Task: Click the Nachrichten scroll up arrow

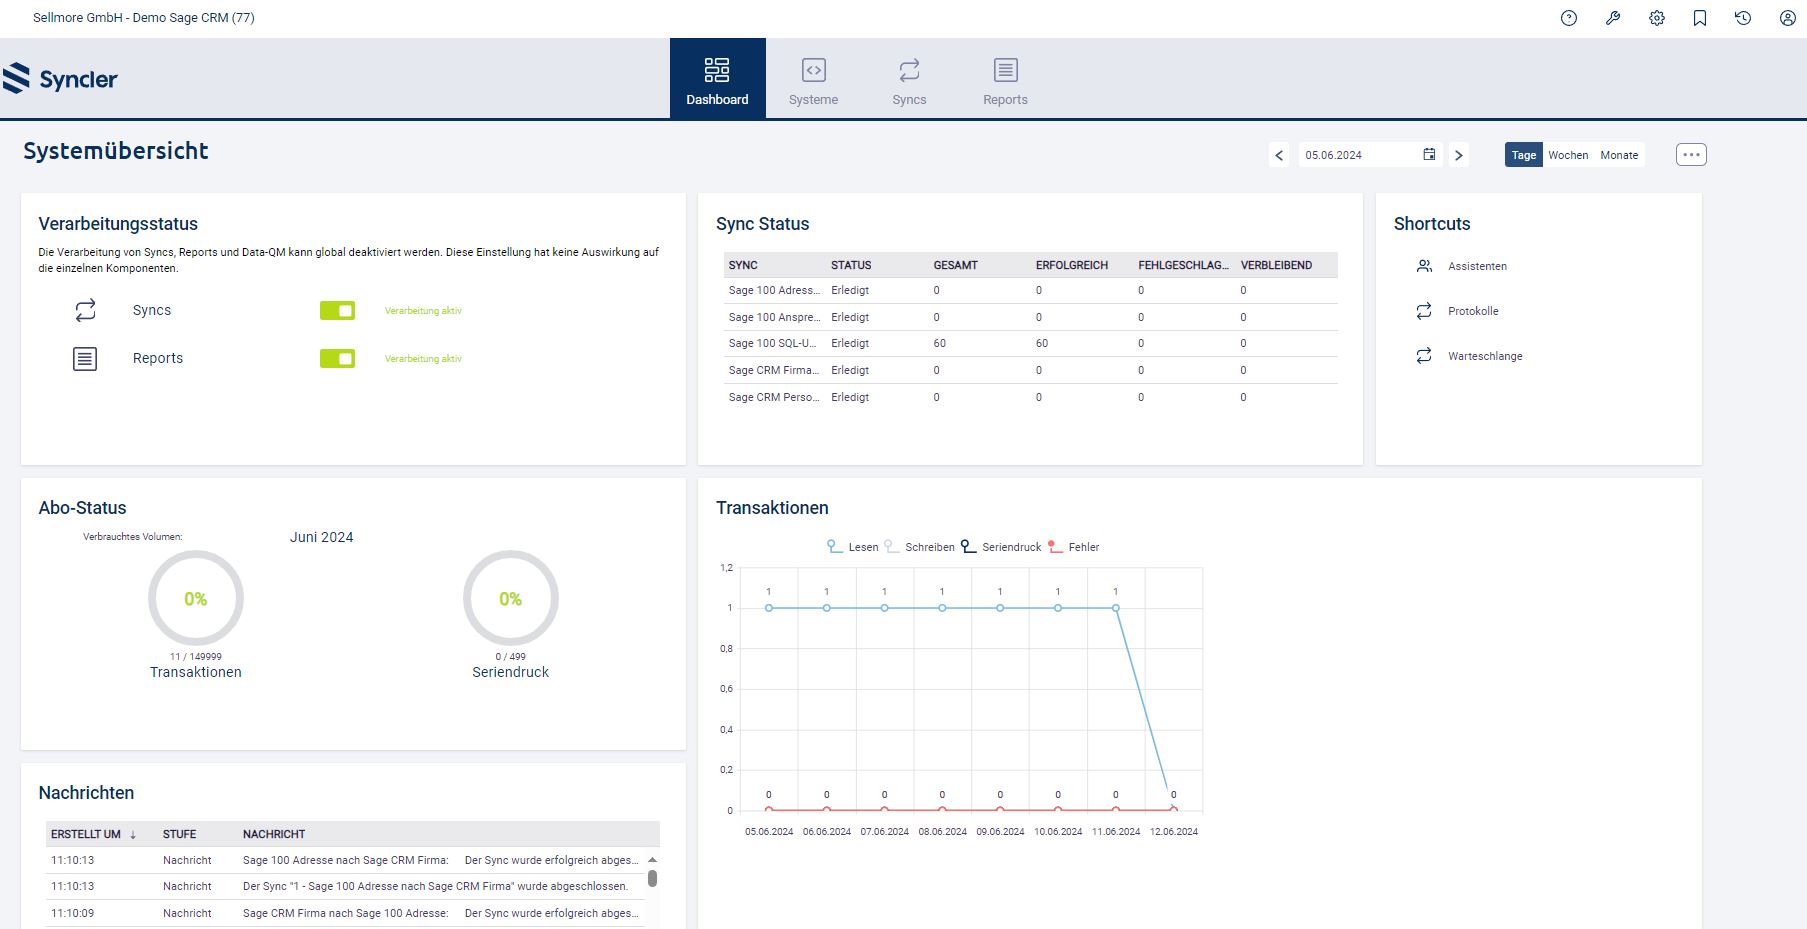Action: (652, 860)
